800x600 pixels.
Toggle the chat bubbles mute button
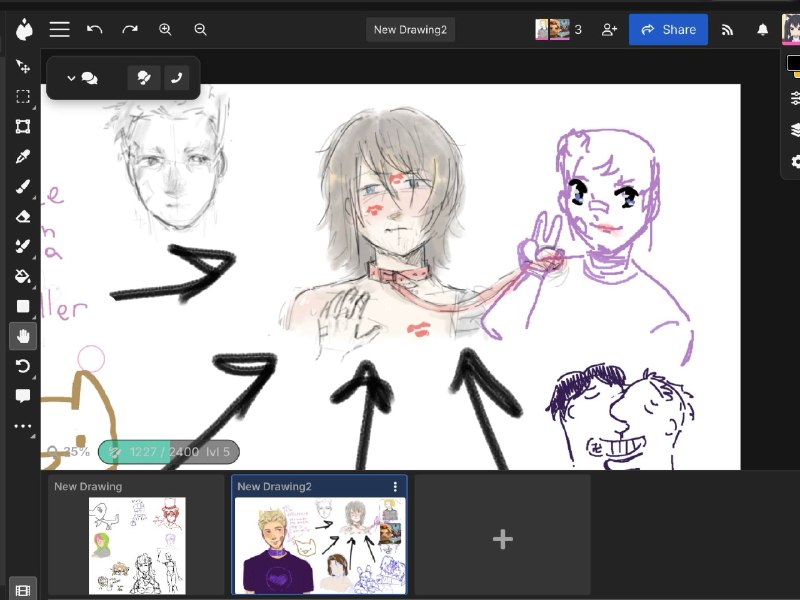pyautogui.click(x=144, y=78)
